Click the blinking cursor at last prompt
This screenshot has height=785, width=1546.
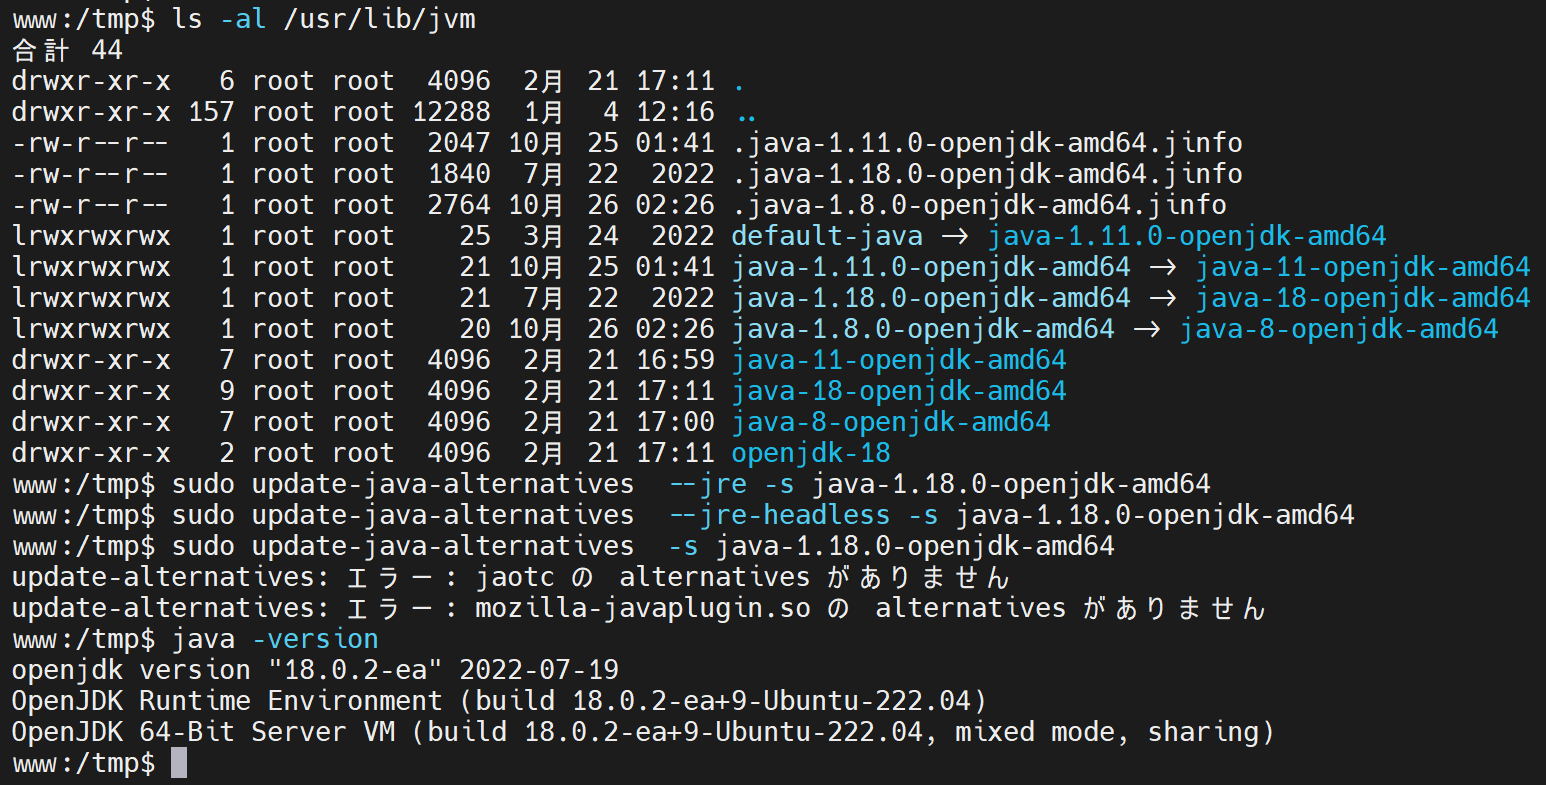[x=179, y=764]
